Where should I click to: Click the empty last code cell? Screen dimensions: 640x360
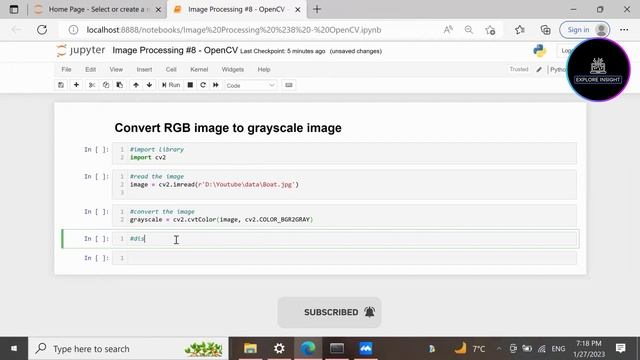(x=344, y=258)
